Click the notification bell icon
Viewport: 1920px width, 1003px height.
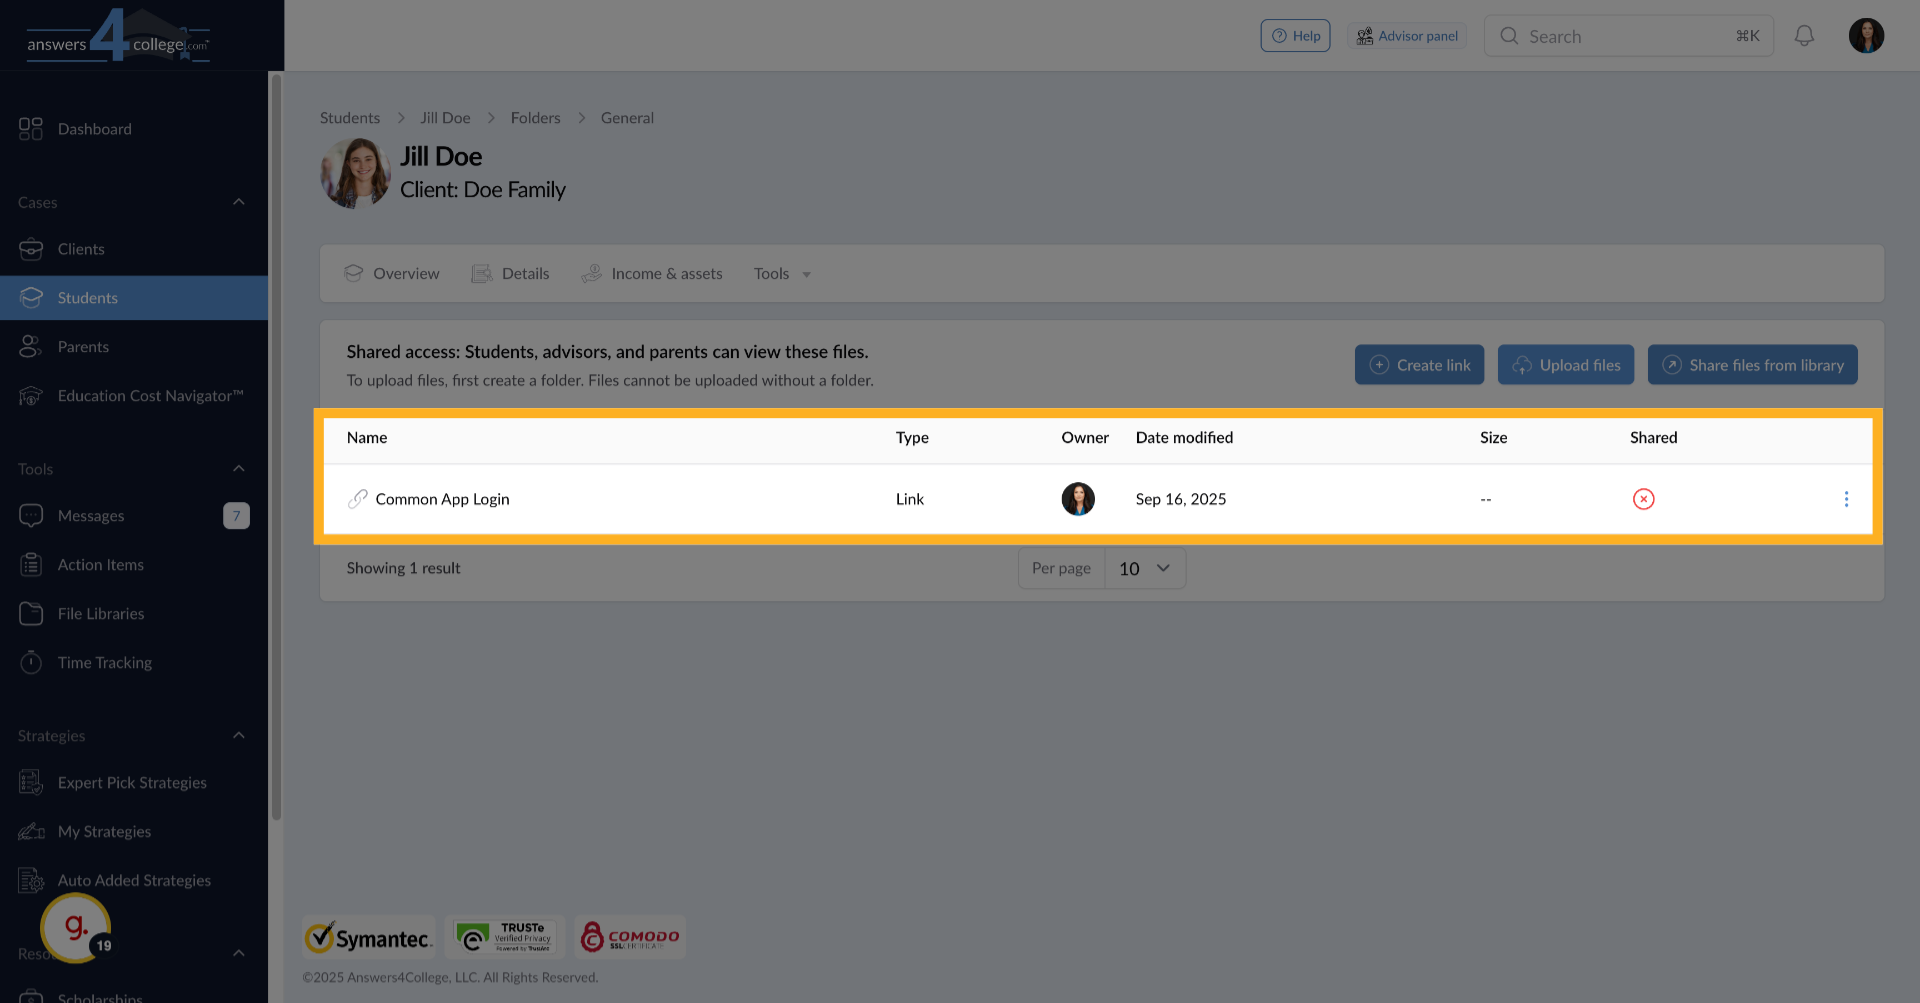coord(1805,35)
